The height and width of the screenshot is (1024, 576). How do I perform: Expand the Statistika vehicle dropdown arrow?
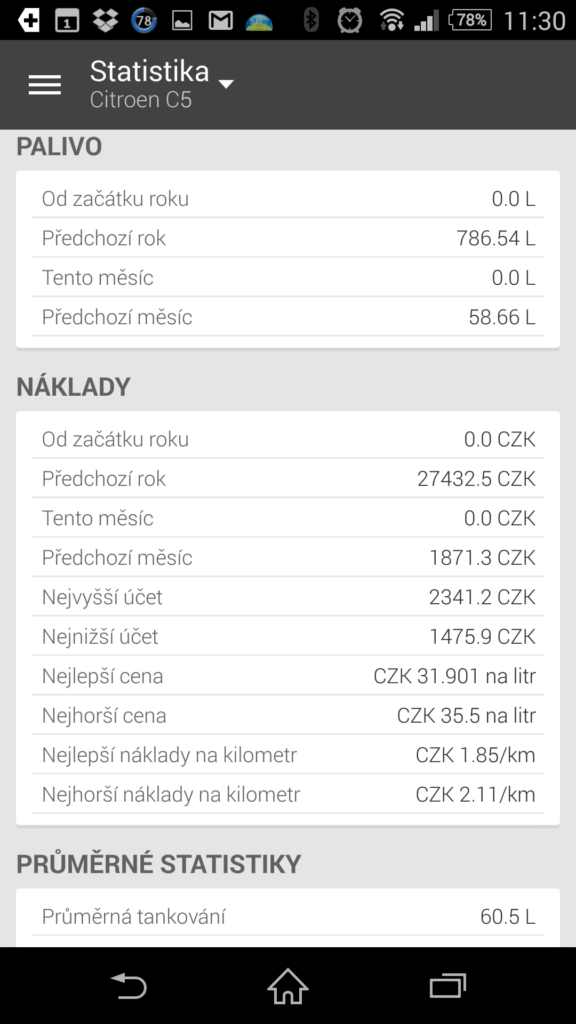[x=226, y=84]
